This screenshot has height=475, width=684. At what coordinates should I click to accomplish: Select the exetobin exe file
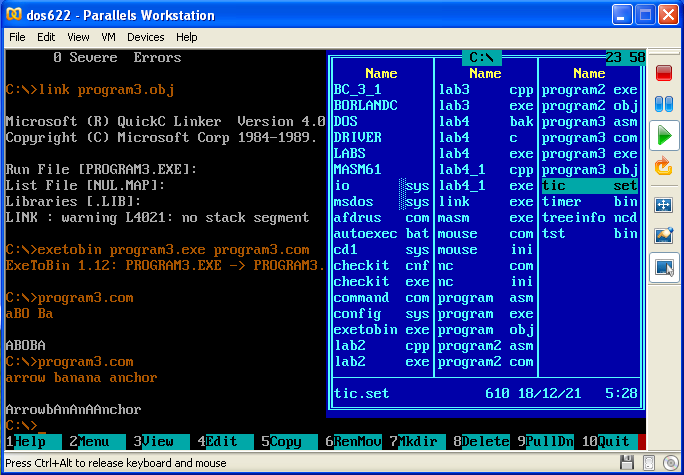382,330
